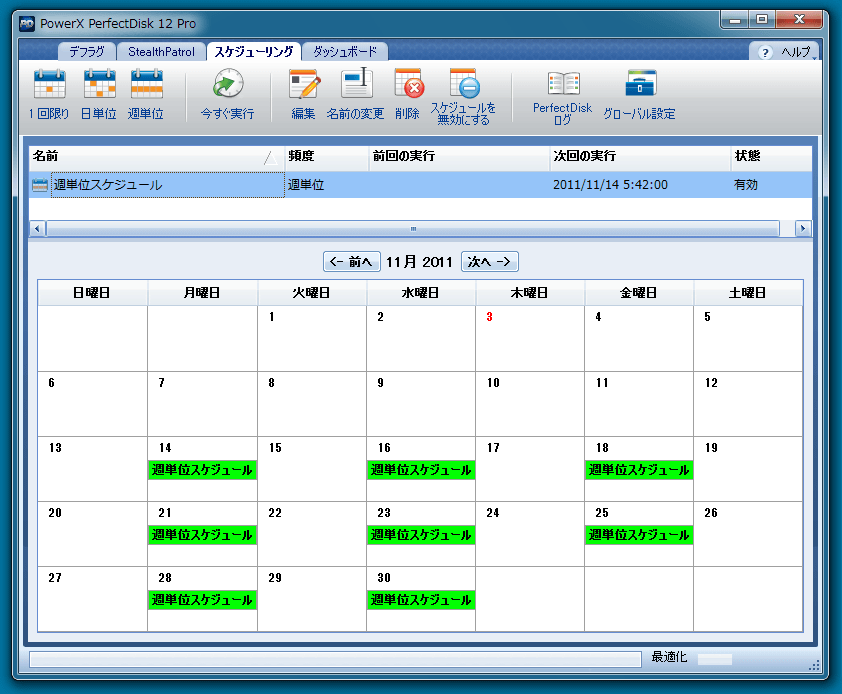
Task: Click the help question mark icon
Action: click(x=765, y=52)
